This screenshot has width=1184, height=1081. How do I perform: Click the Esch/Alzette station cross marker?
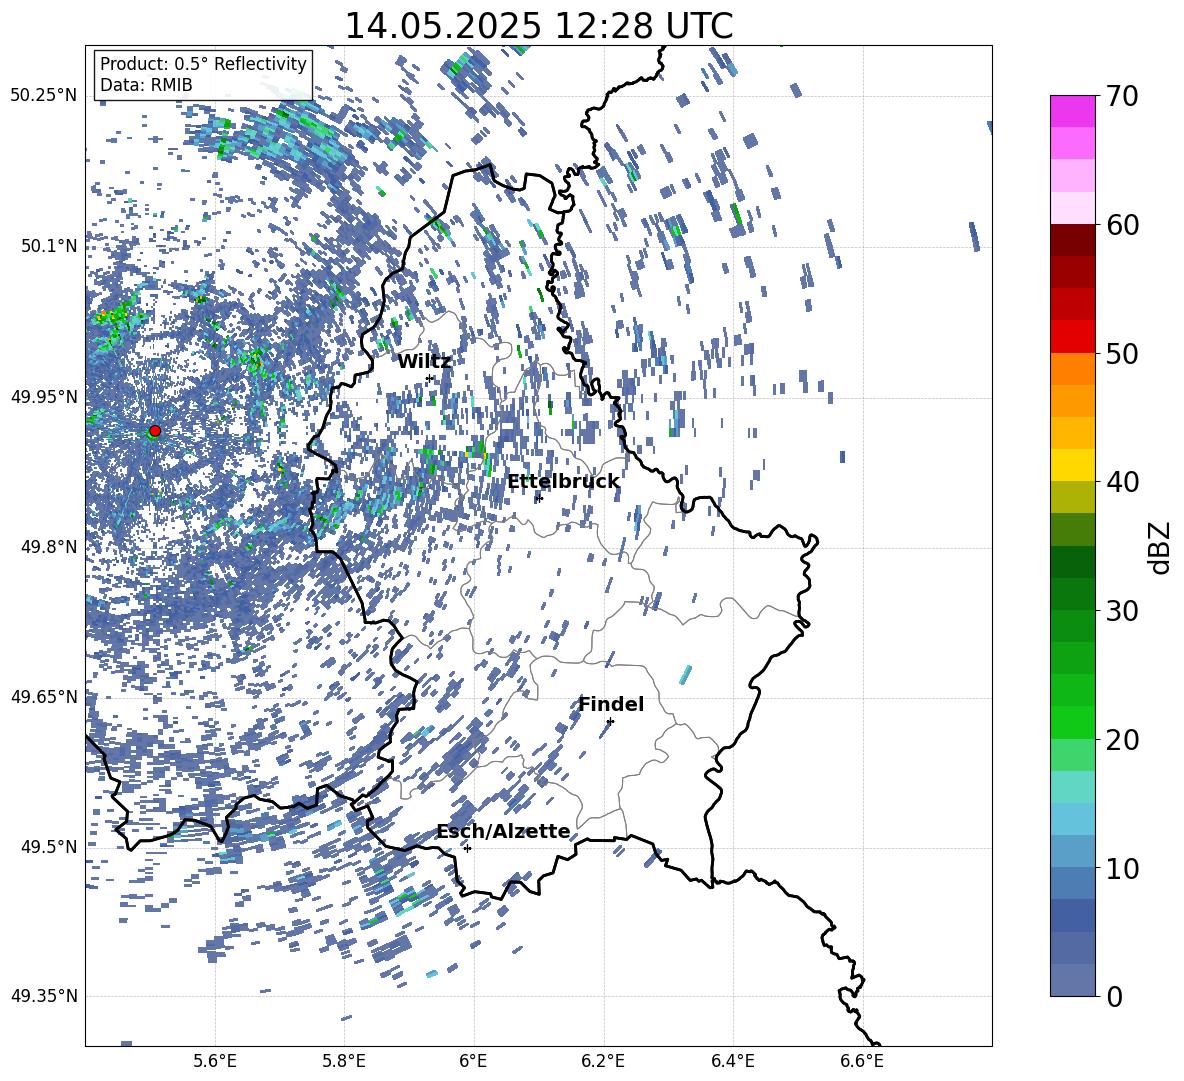(467, 848)
